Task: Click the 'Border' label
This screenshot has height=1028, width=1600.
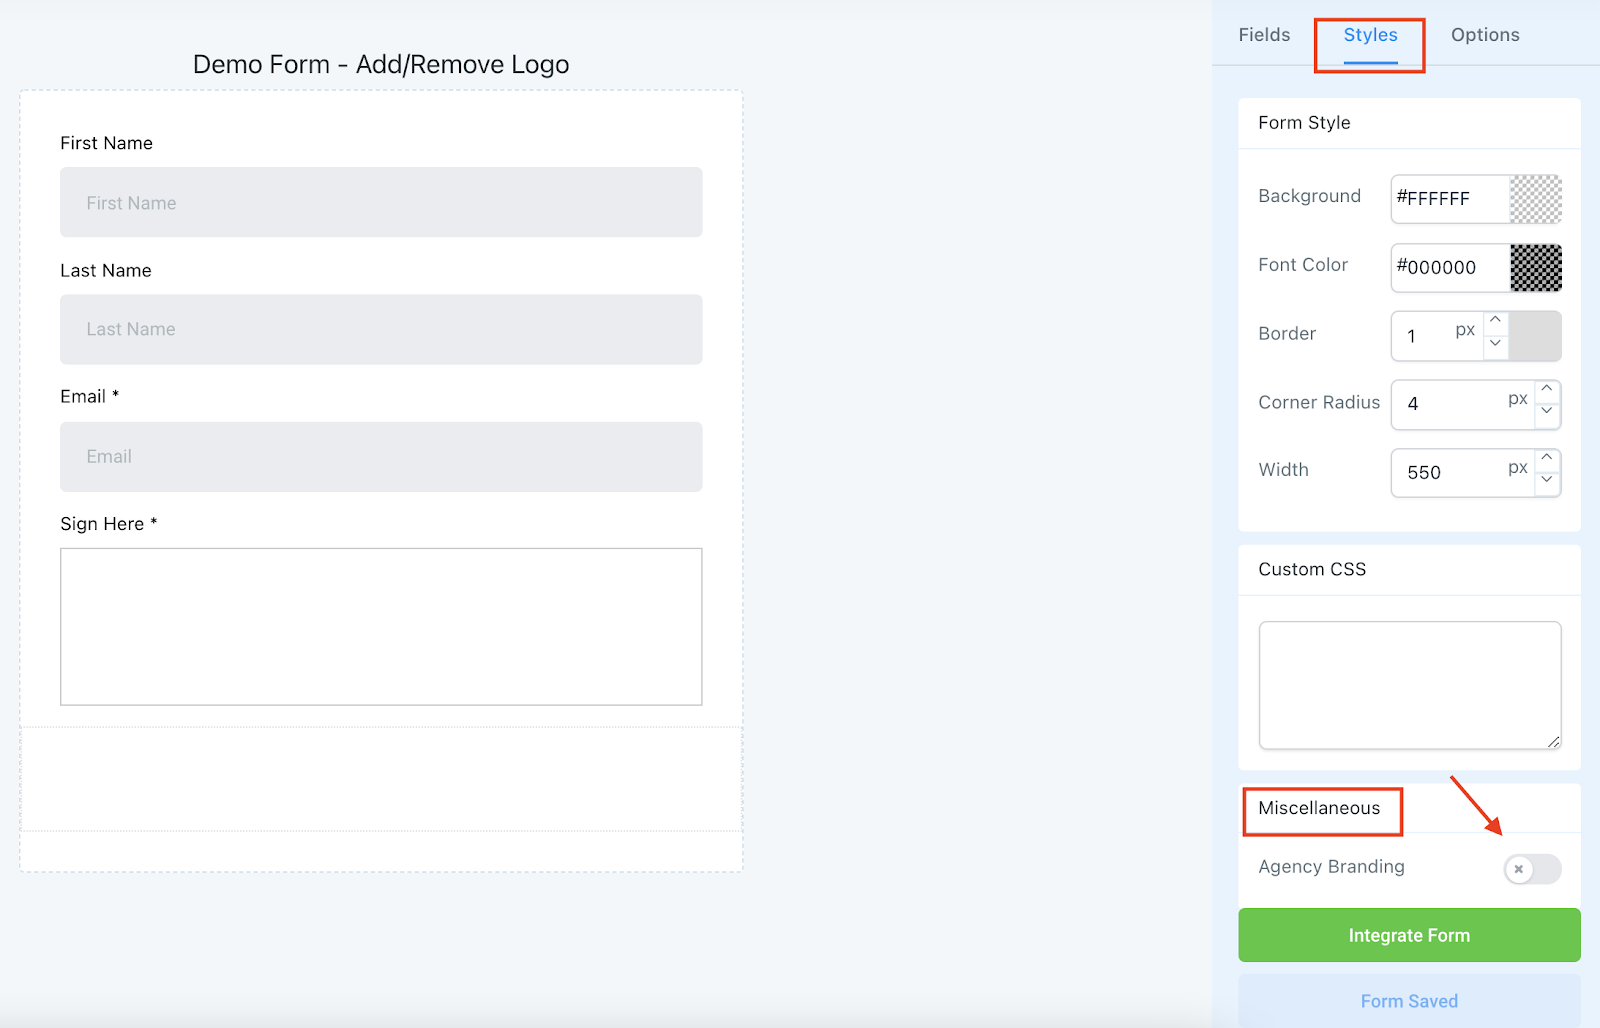Action: [1287, 334]
